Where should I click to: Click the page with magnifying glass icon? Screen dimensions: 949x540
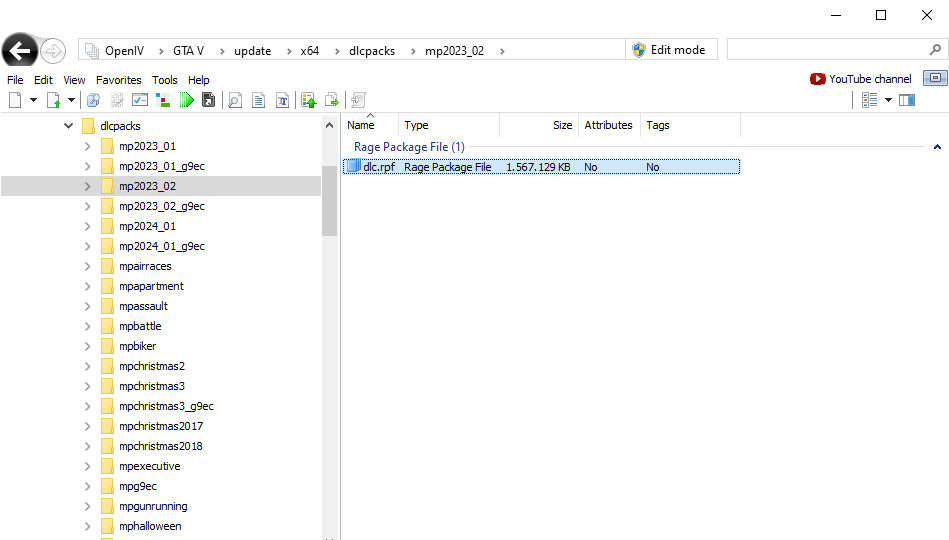tap(235, 100)
